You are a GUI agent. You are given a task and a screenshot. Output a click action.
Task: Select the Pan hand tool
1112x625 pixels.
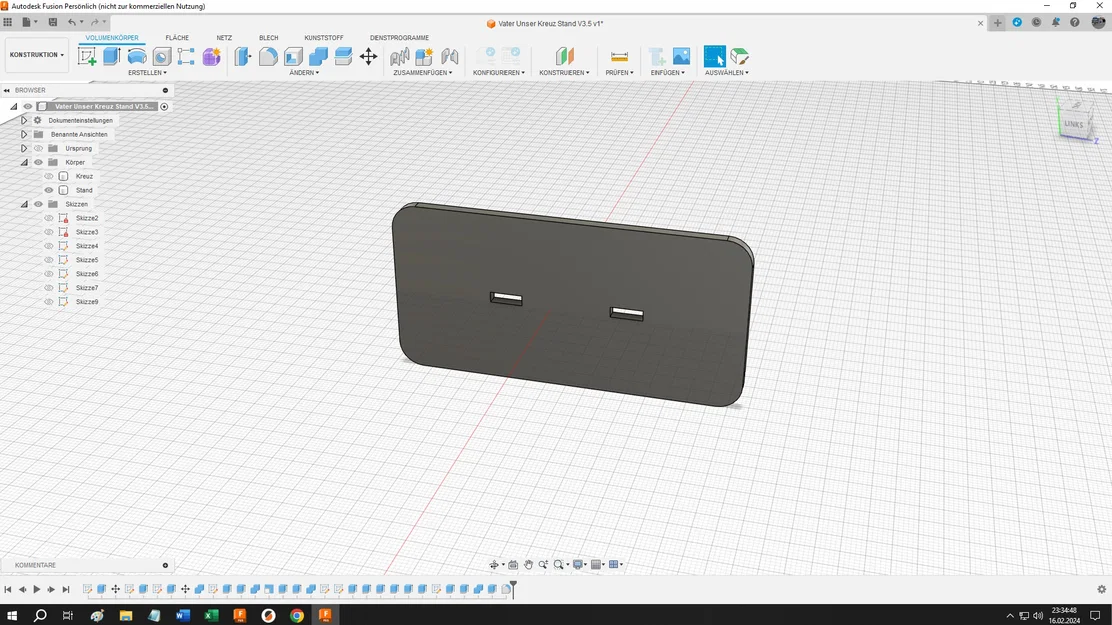[x=528, y=565]
